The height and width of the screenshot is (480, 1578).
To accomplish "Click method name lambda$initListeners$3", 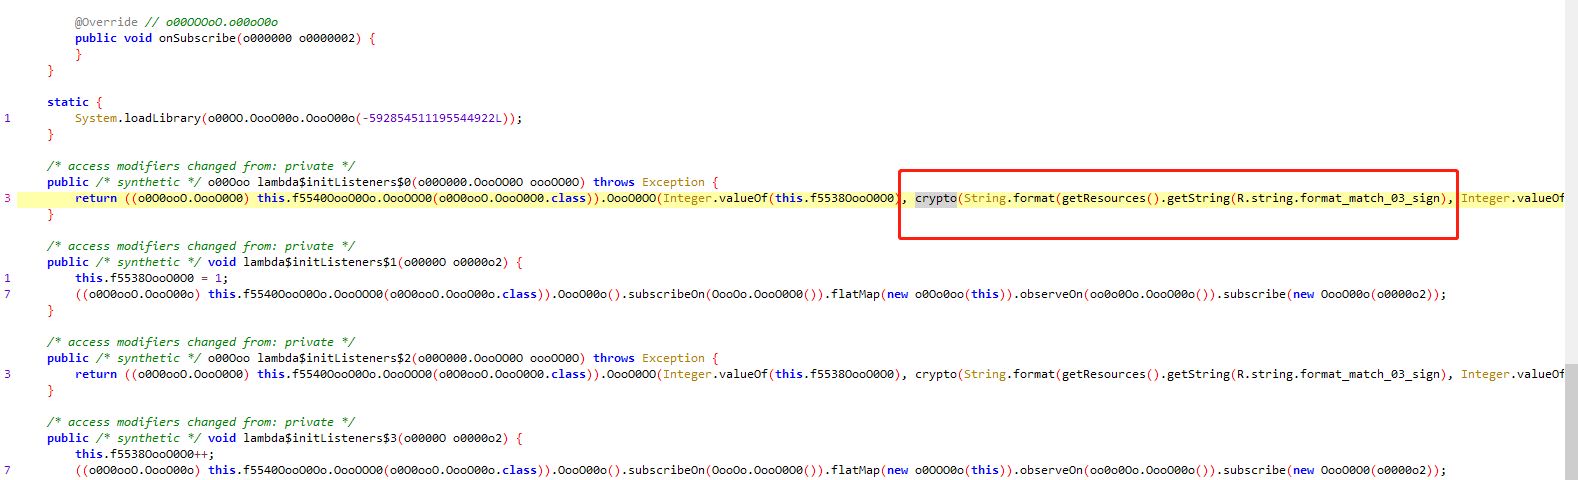I will coord(320,438).
